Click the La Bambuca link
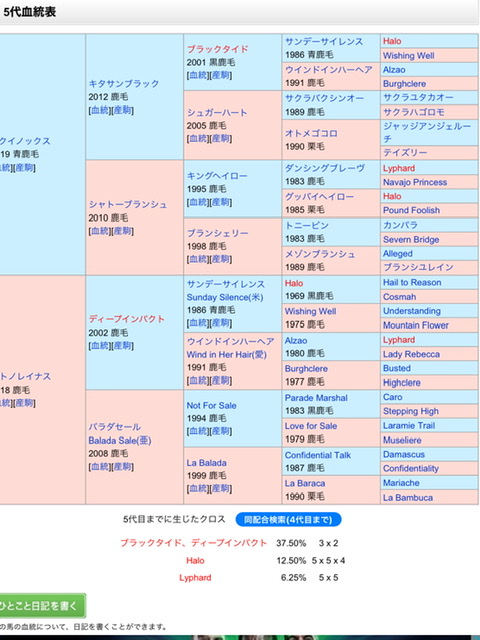The width and height of the screenshot is (480, 640). click(x=408, y=498)
